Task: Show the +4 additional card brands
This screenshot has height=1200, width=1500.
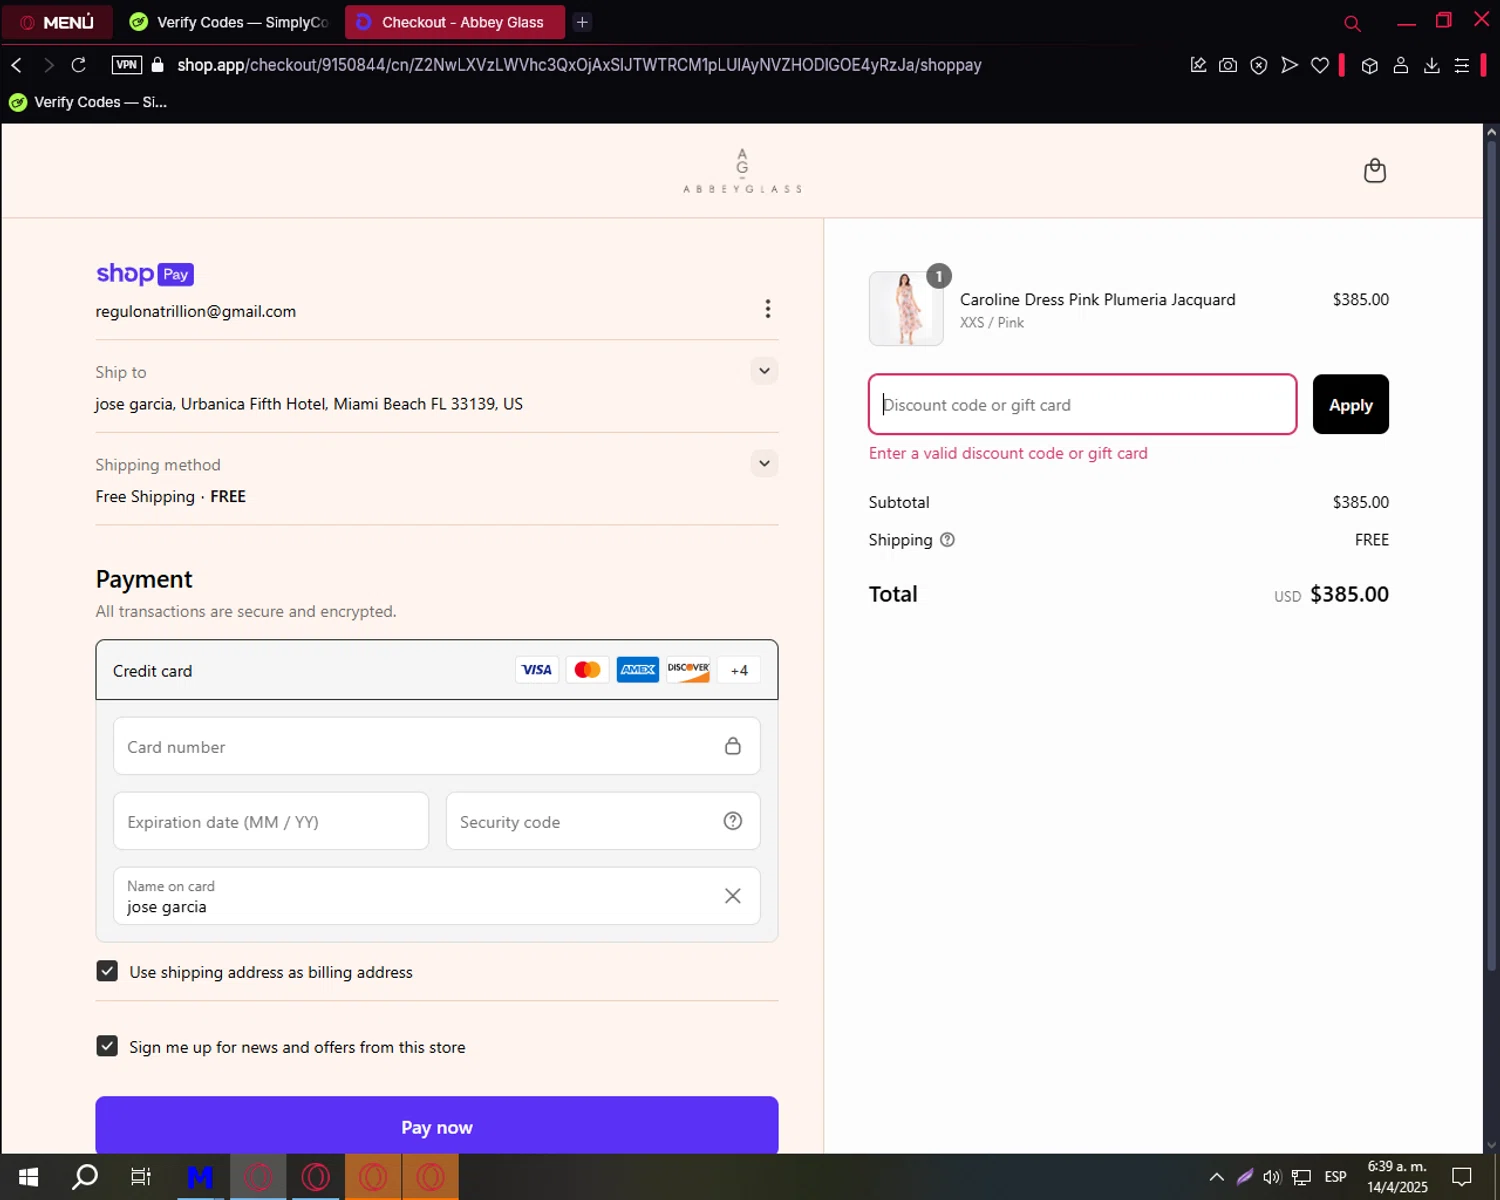Action: click(739, 670)
